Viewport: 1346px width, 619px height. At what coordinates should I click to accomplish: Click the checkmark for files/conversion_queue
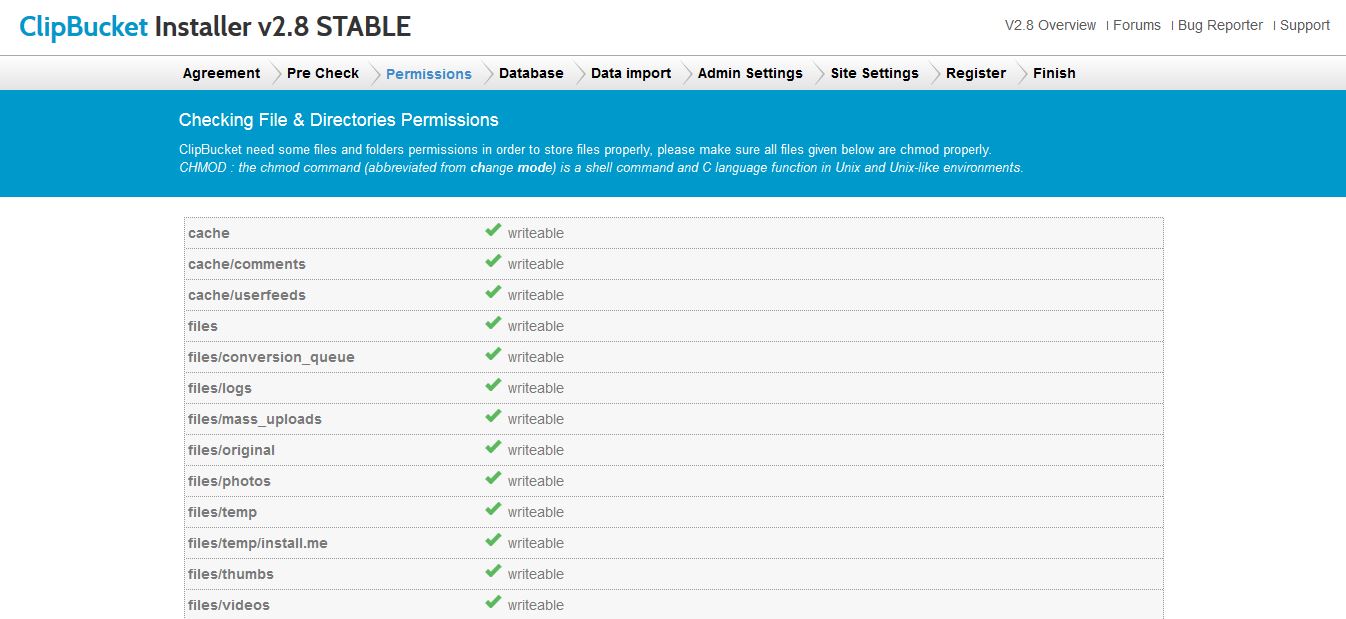[493, 355]
